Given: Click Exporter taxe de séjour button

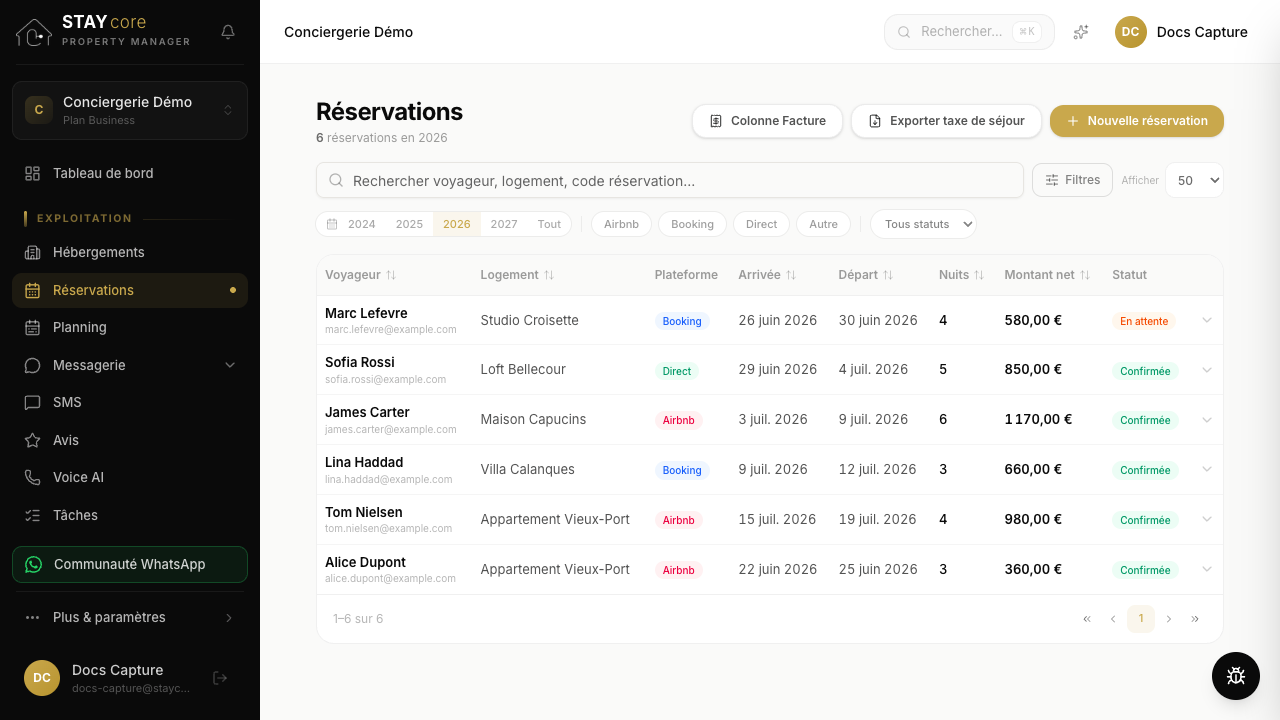Looking at the screenshot, I should 946,121.
